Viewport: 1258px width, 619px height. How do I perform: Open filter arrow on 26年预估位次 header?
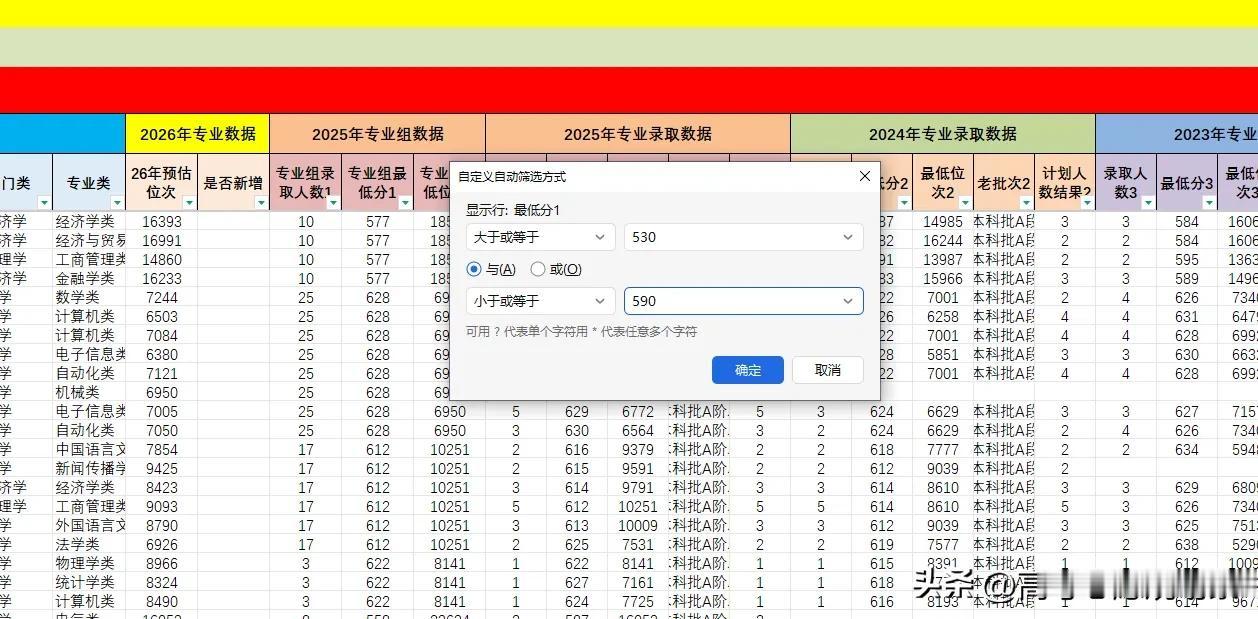click(189, 203)
